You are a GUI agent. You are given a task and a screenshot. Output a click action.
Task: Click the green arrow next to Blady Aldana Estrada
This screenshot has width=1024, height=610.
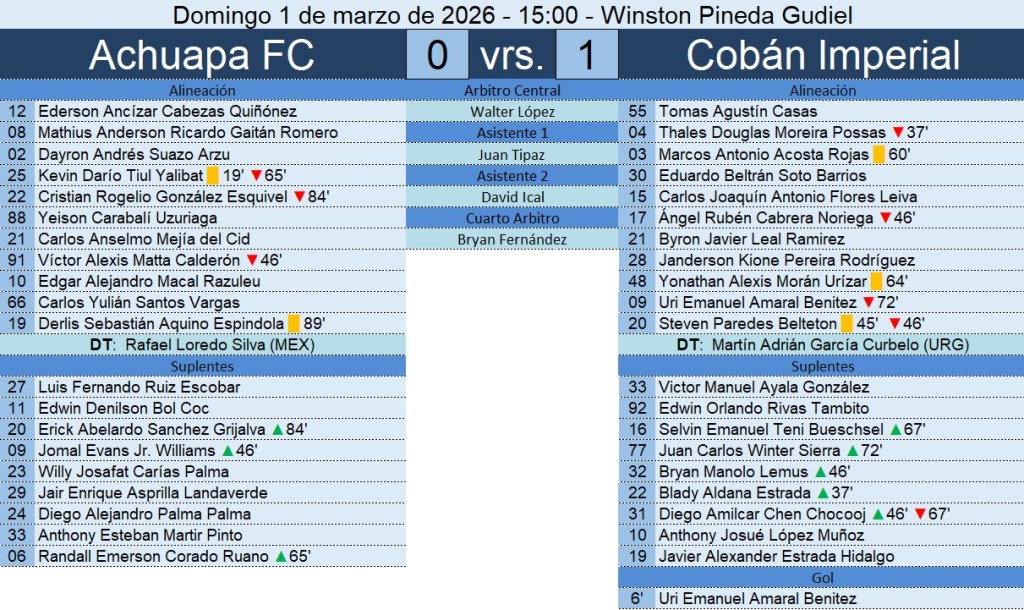[822, 493]
